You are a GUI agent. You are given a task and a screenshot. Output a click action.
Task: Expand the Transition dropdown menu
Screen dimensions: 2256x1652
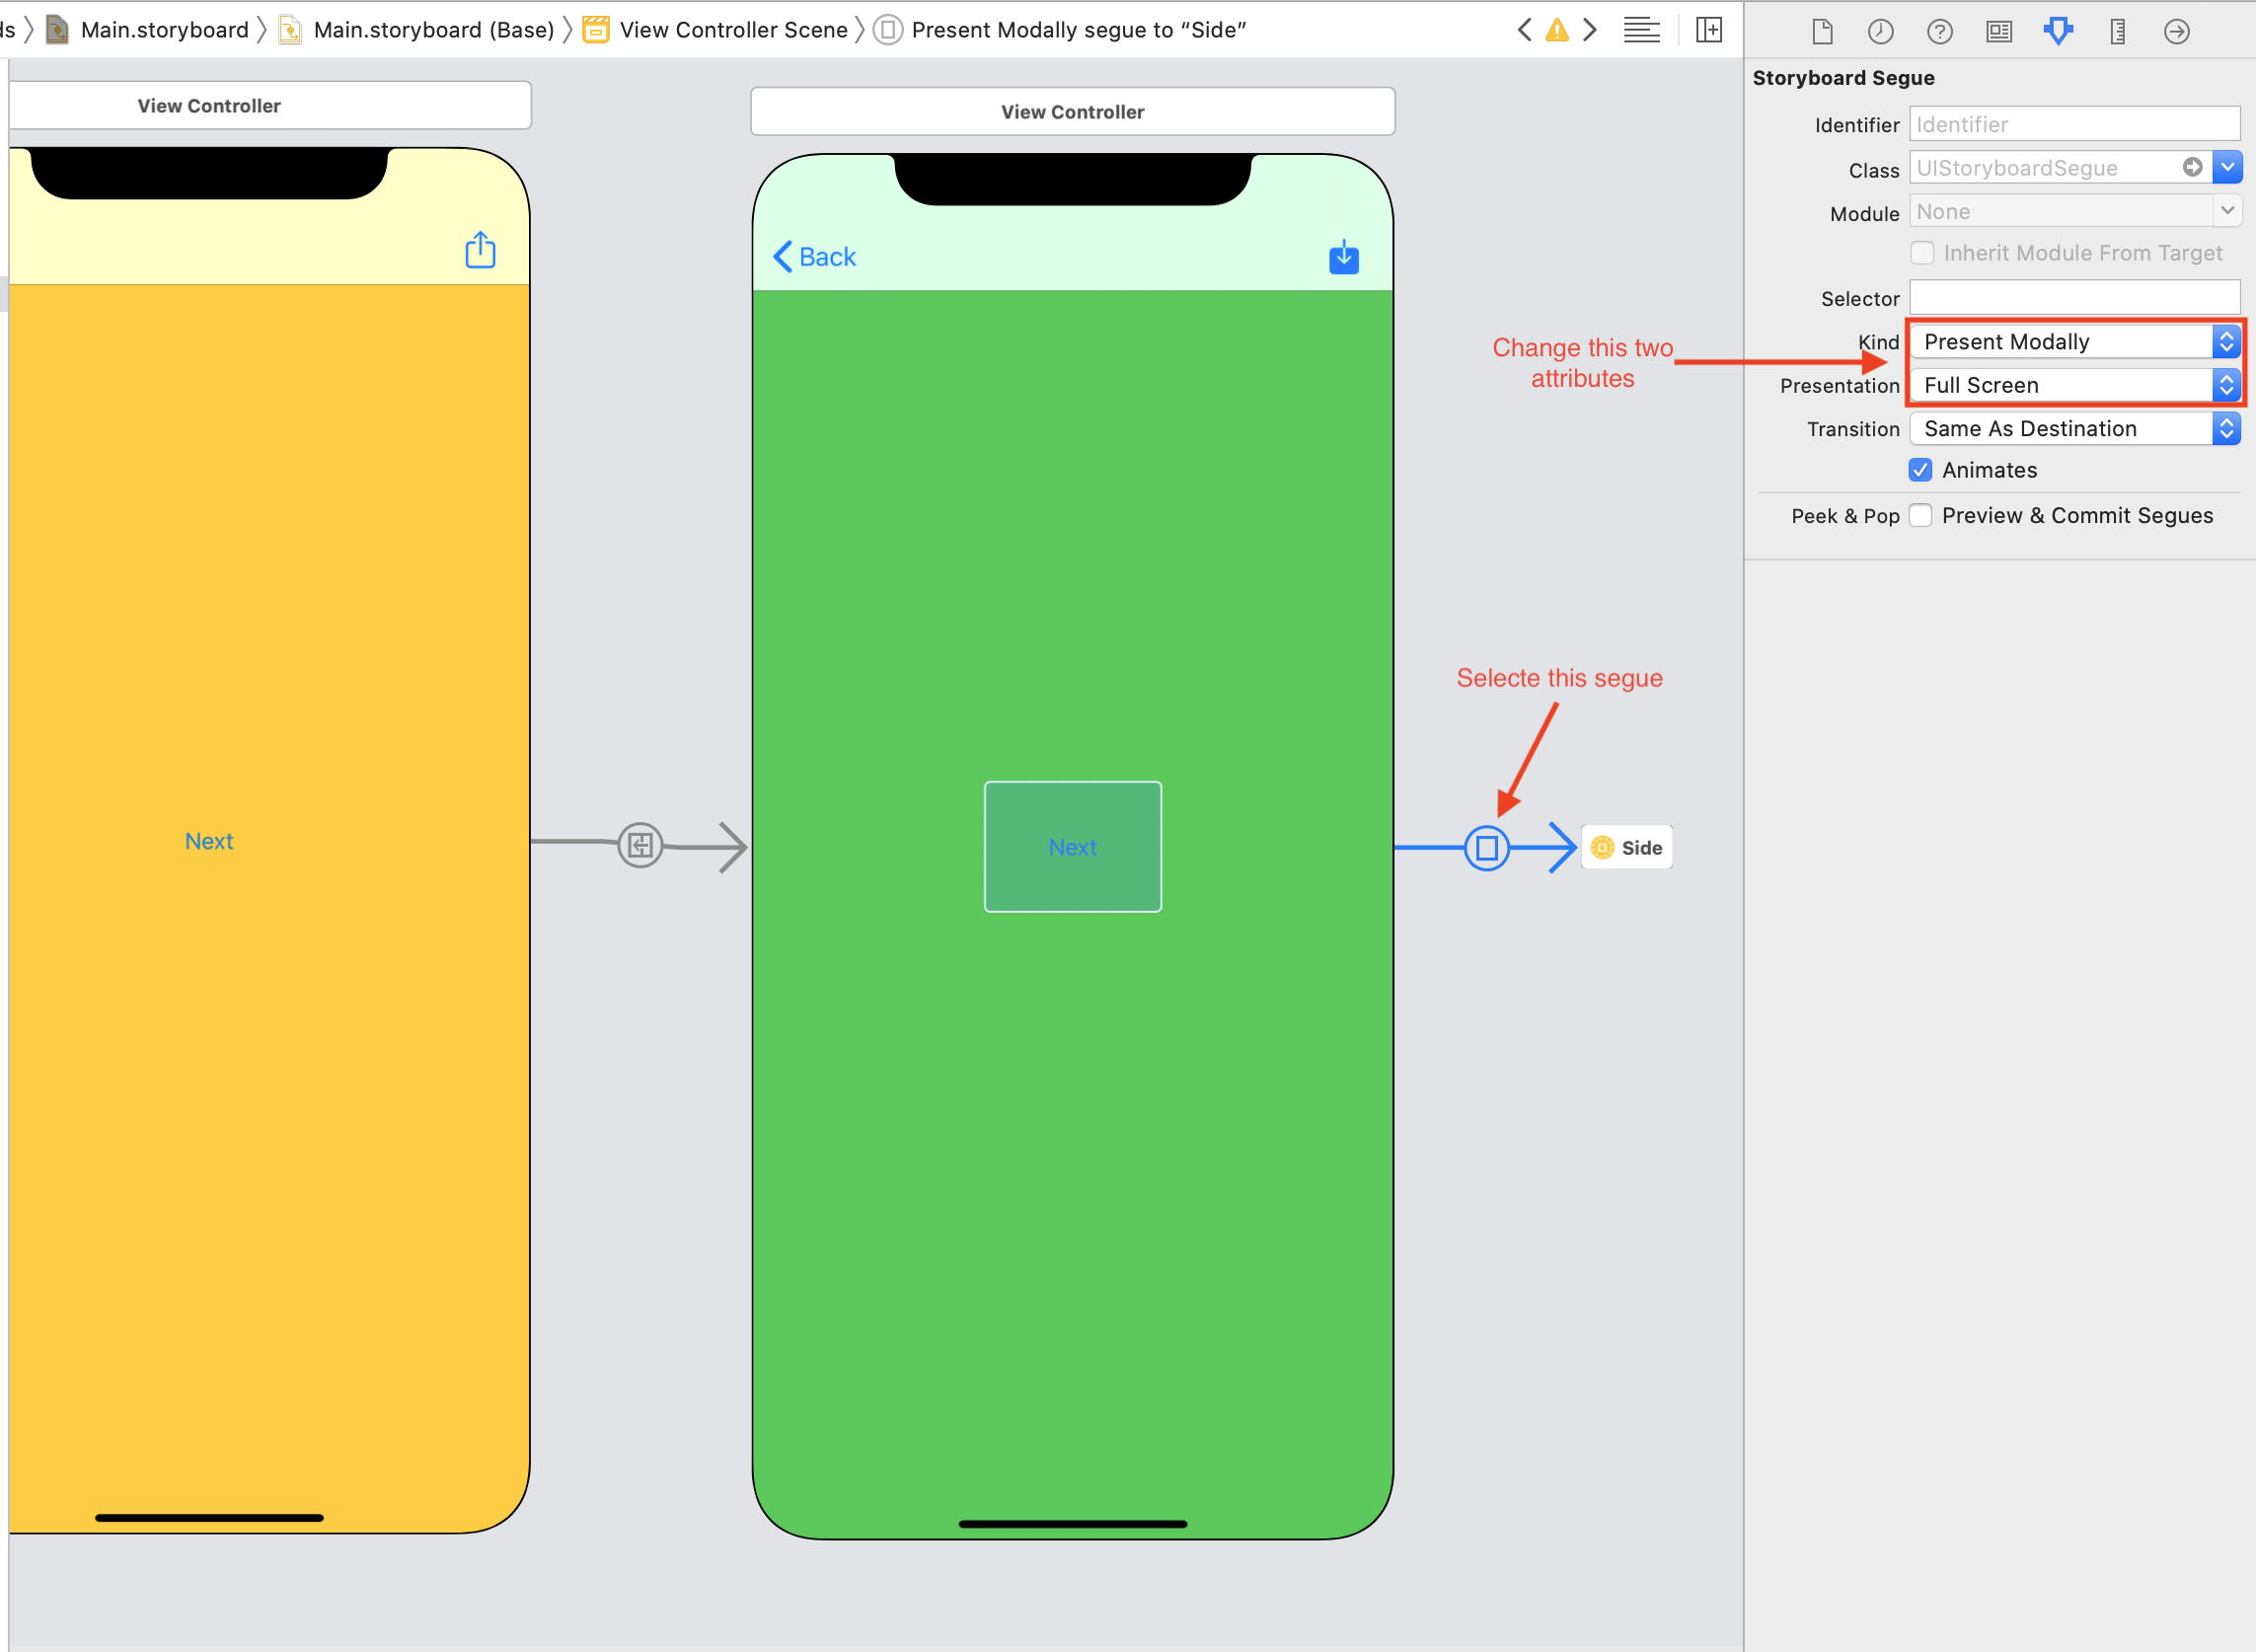(x=2226, y=429)
